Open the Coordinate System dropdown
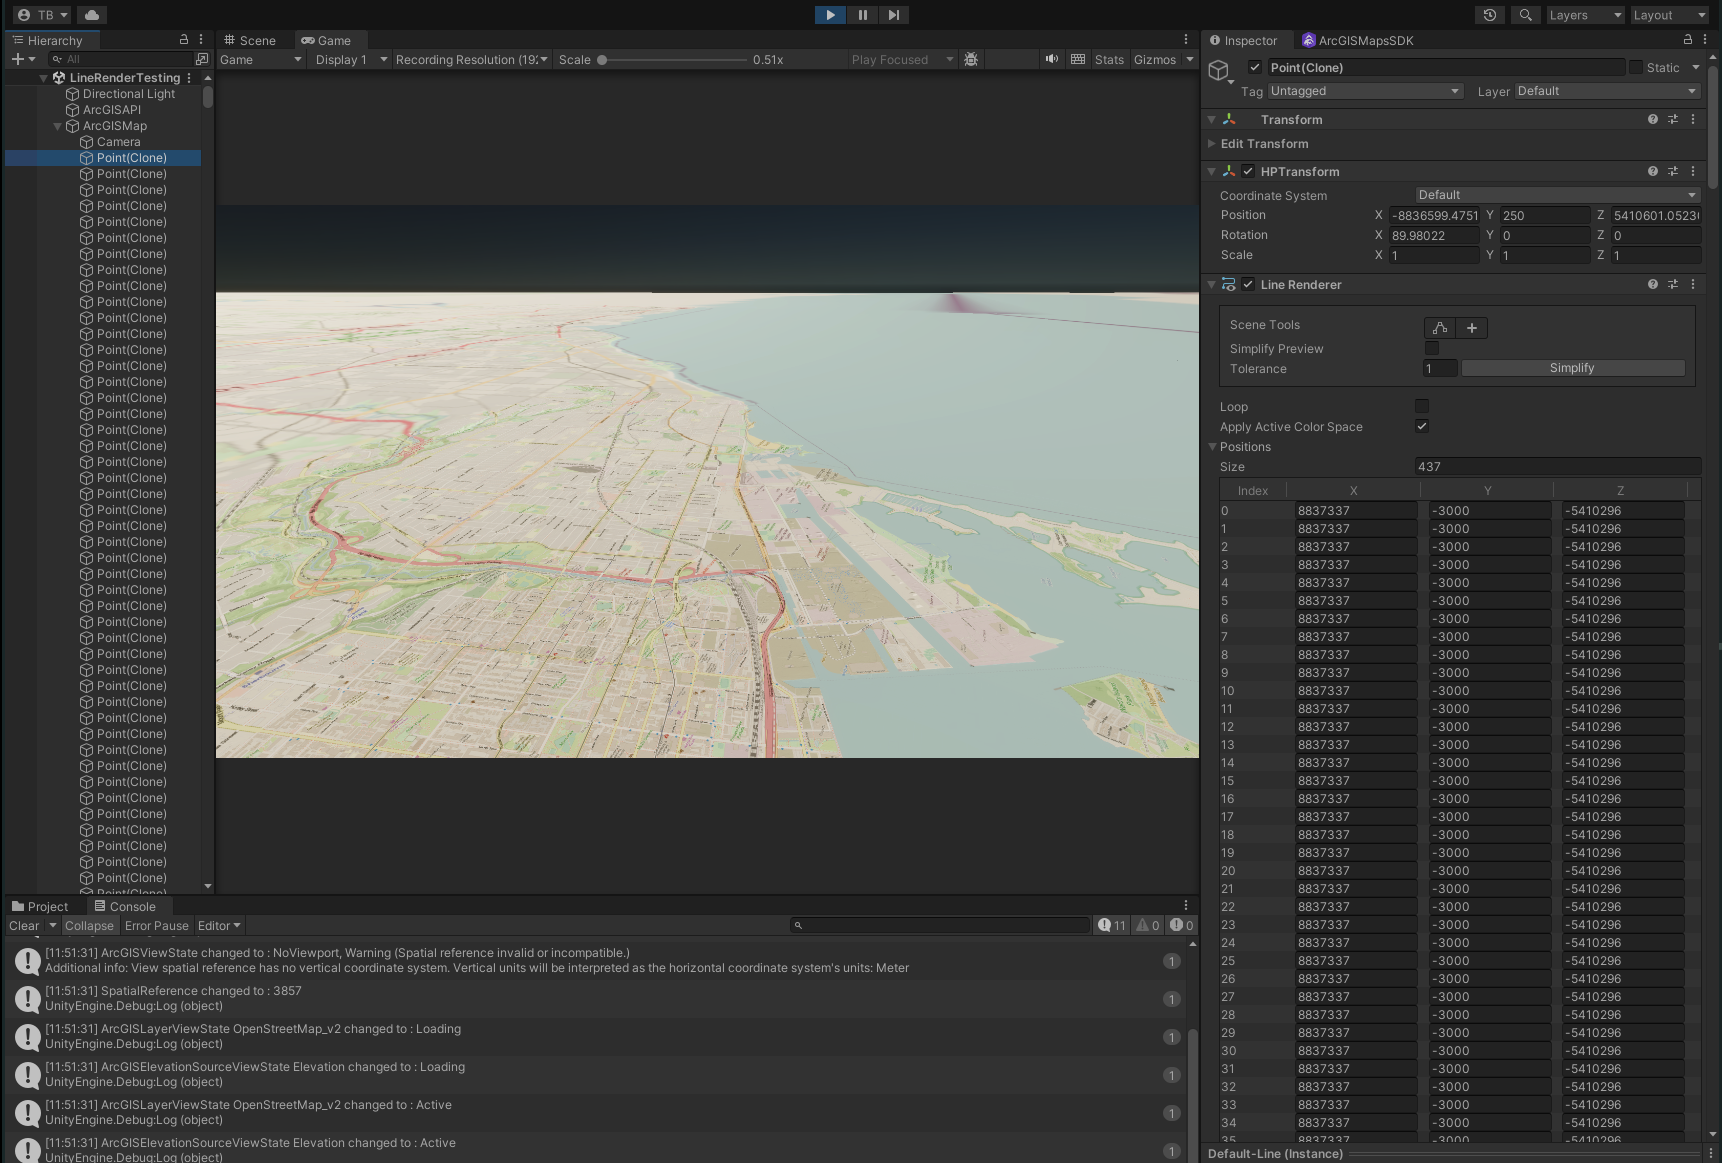Screen dimensions: 1722x1163 (1554, 195)
